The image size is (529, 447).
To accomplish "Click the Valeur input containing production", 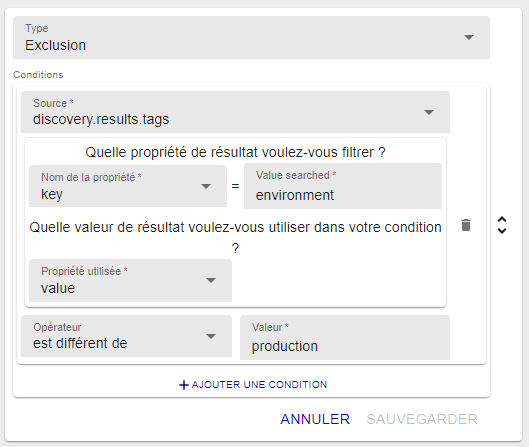I will pyautogui.click(x=345, y=337).
